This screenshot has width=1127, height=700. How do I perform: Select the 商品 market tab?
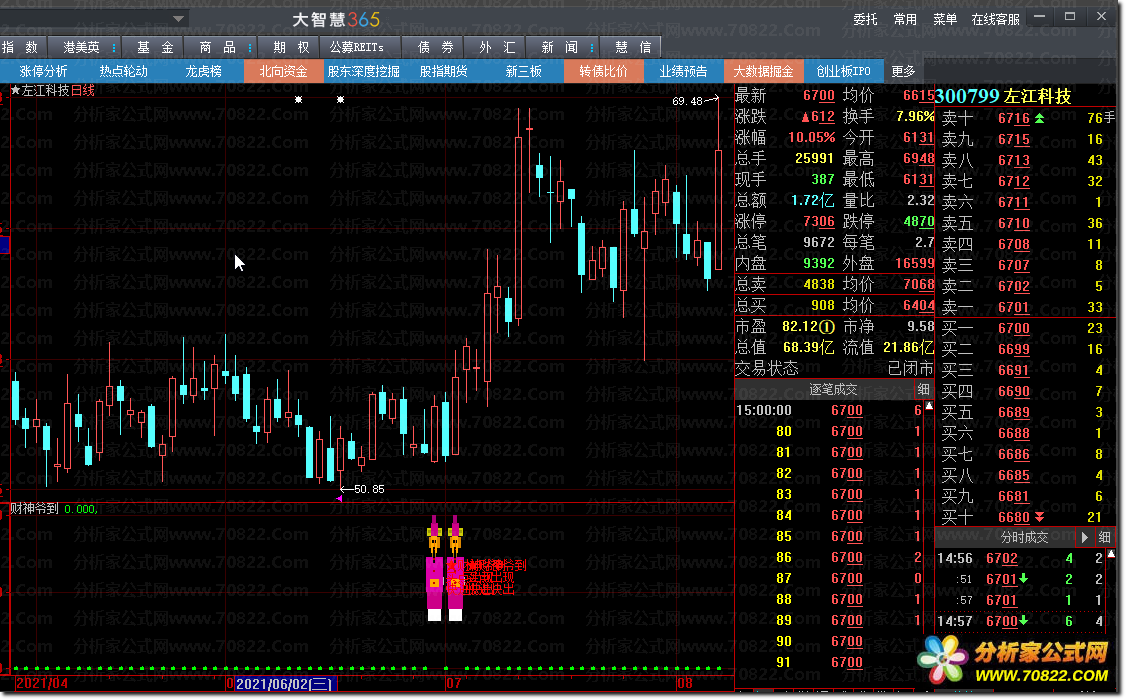[x=217, y=47]
